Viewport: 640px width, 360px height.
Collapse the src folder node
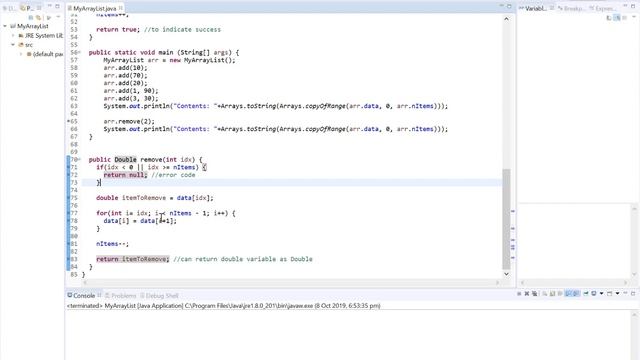tap(13, 45)
